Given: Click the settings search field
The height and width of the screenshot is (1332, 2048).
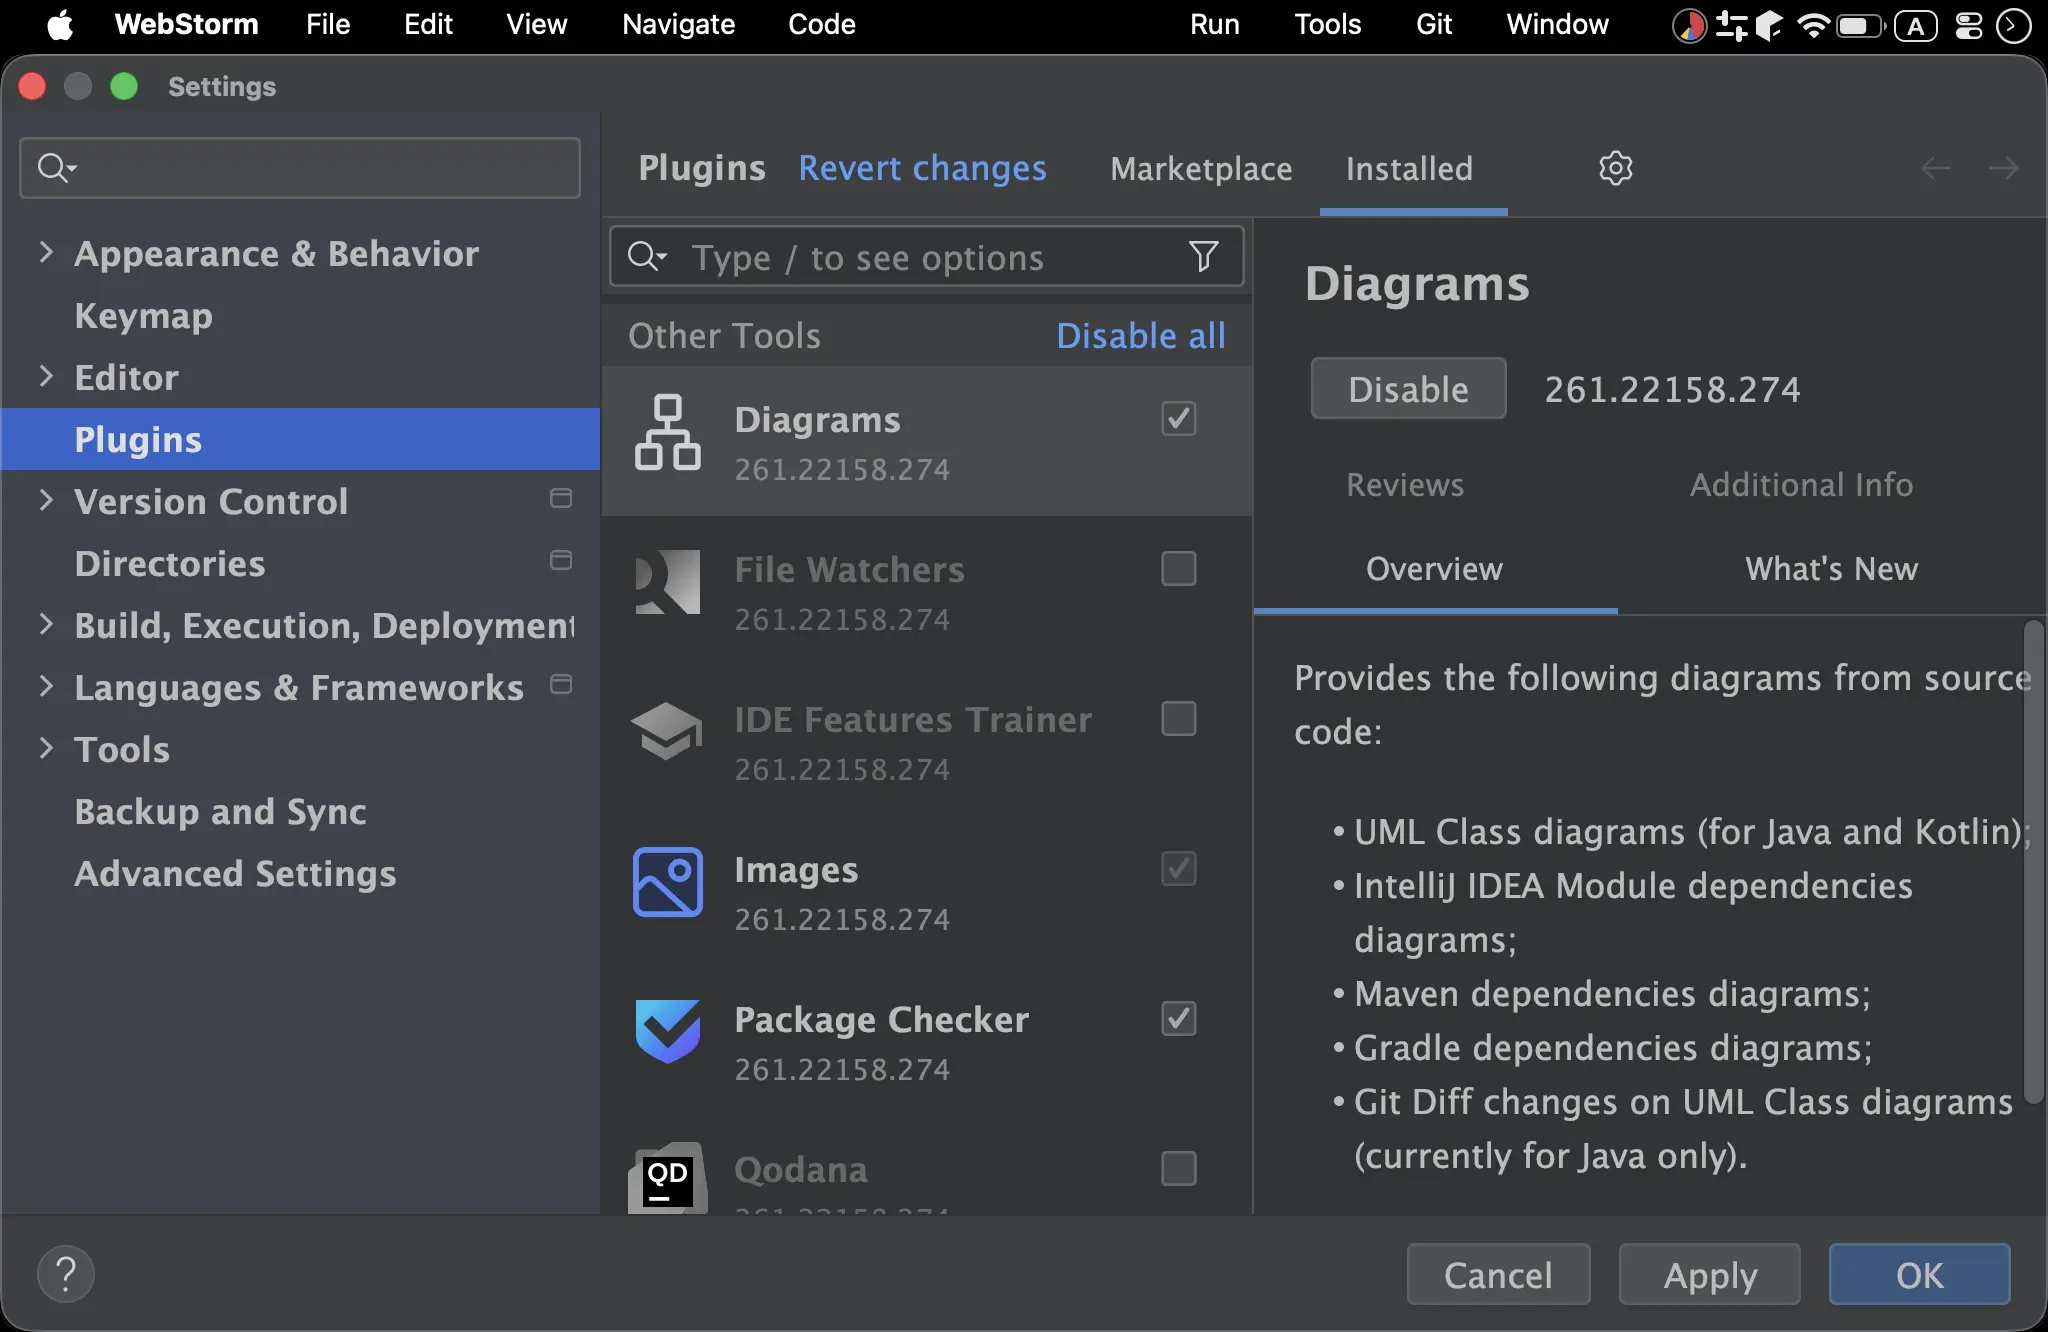Looking at the screenshot, I should [x=300, y=167].
